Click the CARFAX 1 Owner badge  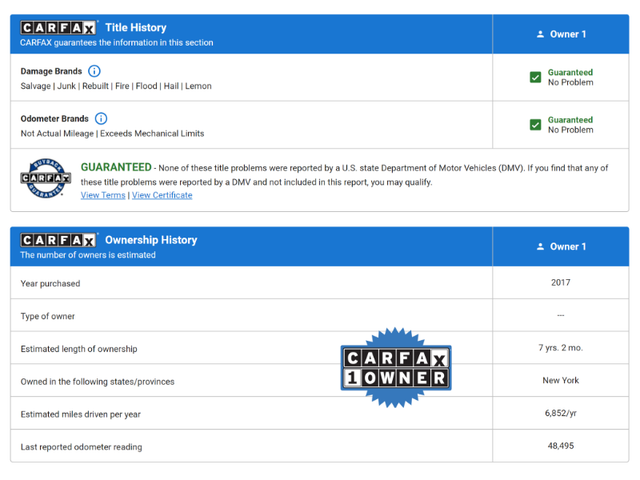tap(396, 367)
